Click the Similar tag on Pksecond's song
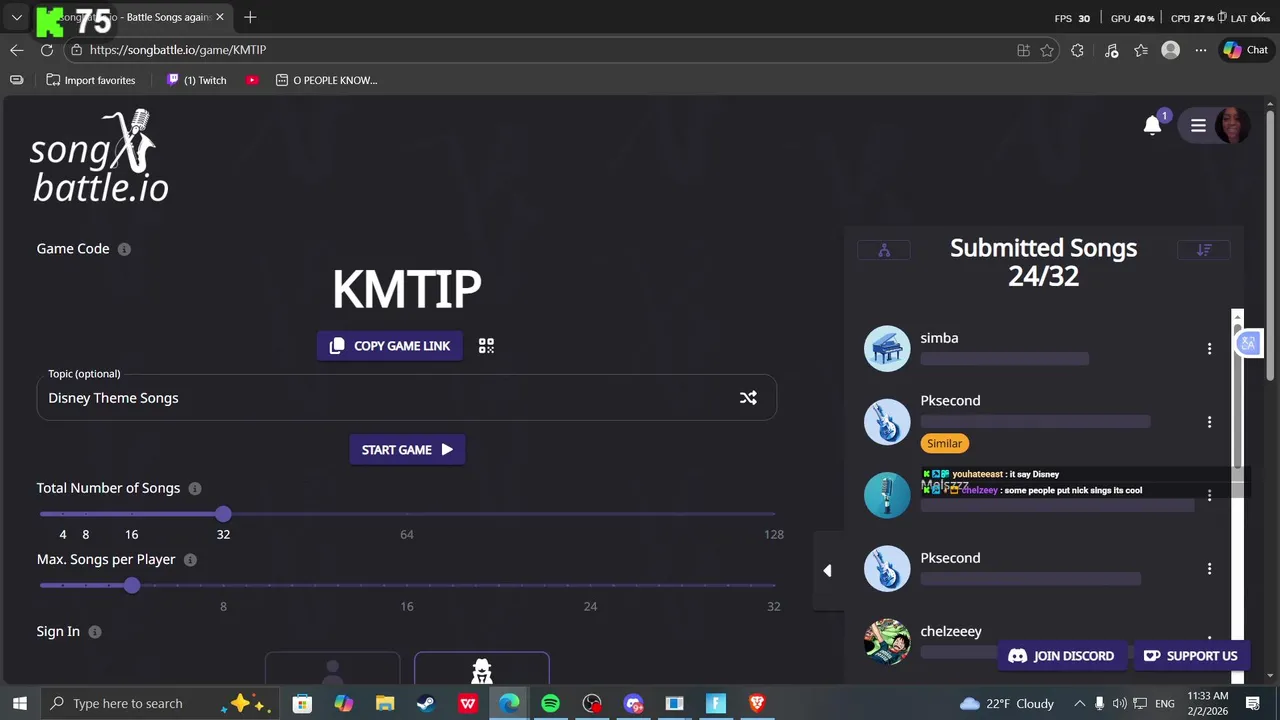Screen dimensions: 1280x720 [x=944, y=443]
